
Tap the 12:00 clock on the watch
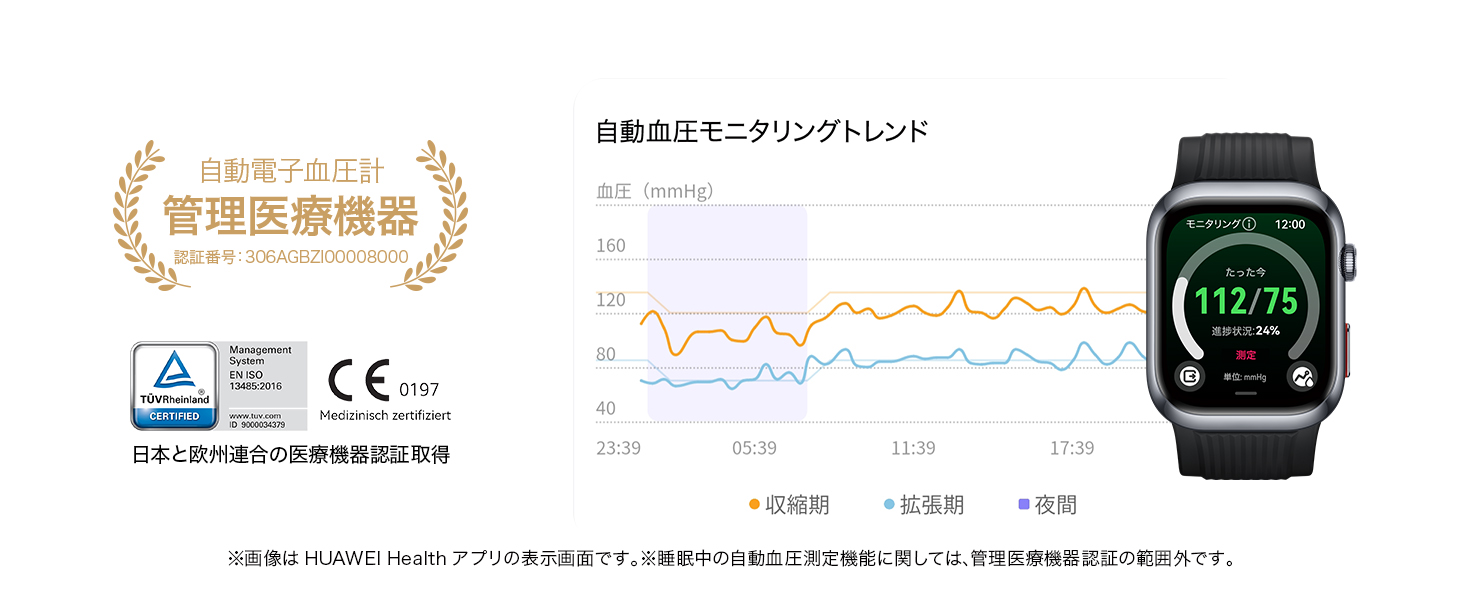coord(1290,224)
